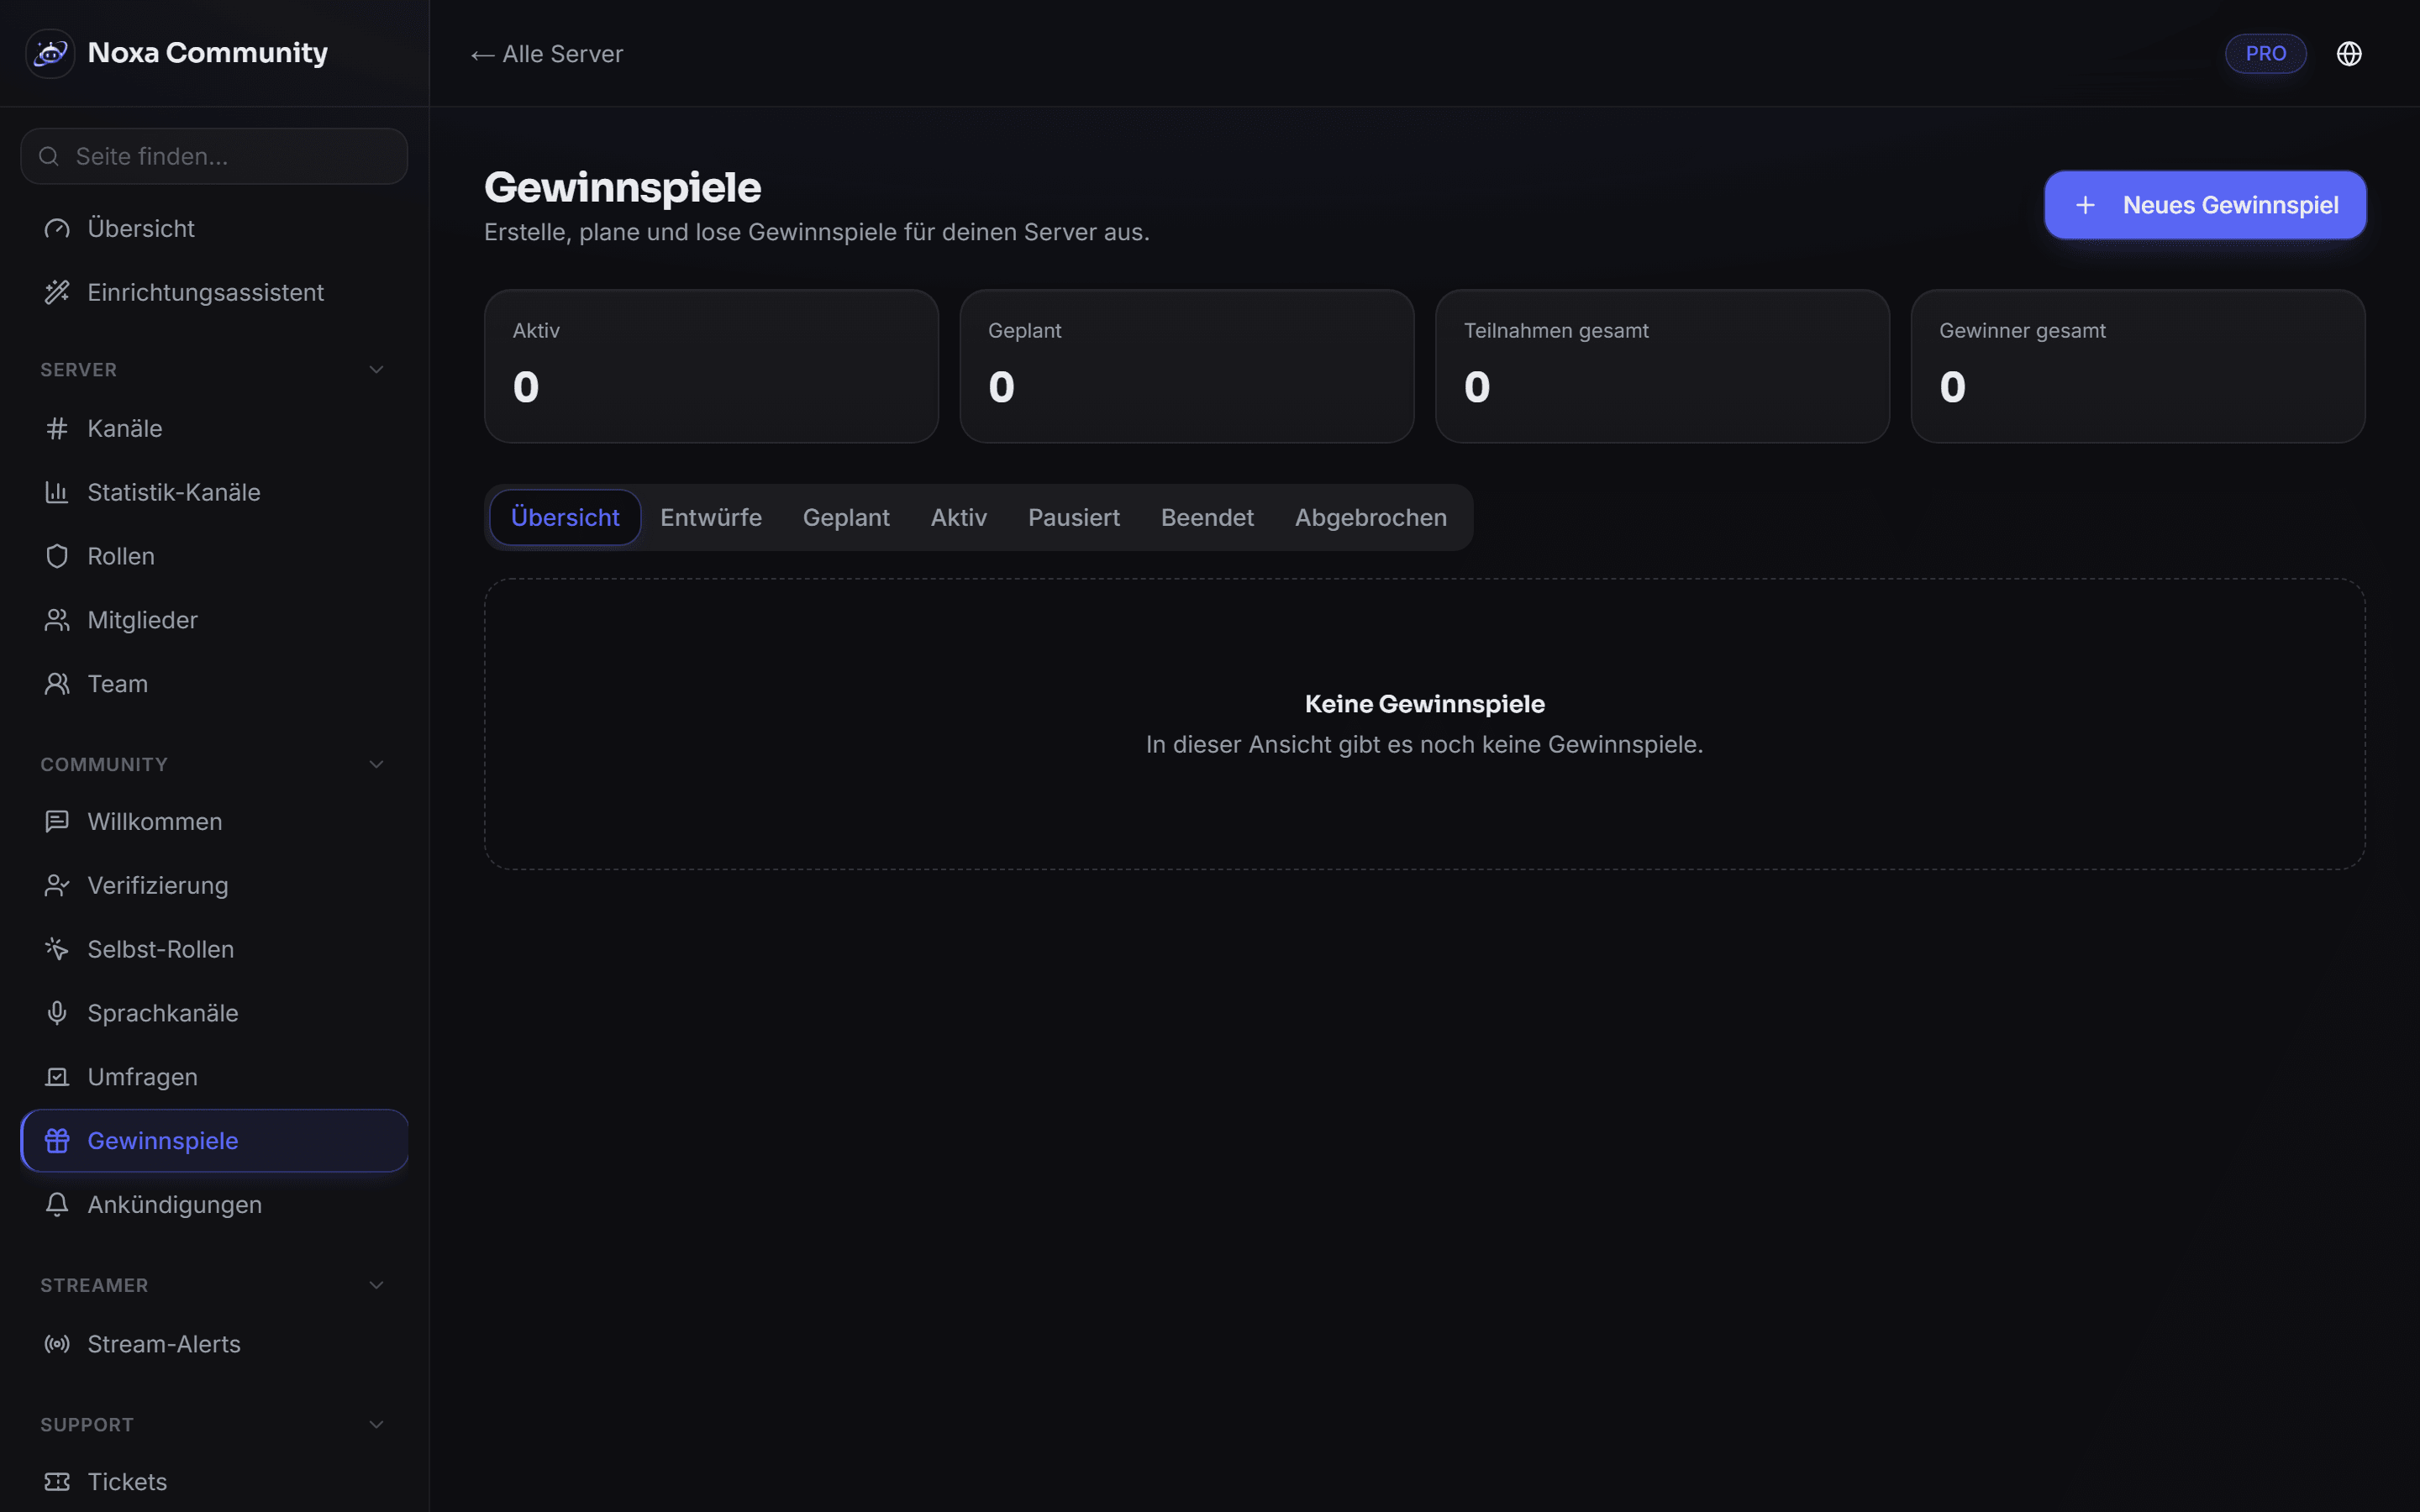Switch to the Geplant tab
The image size is (2420, 1512).
tap(846, 517)
